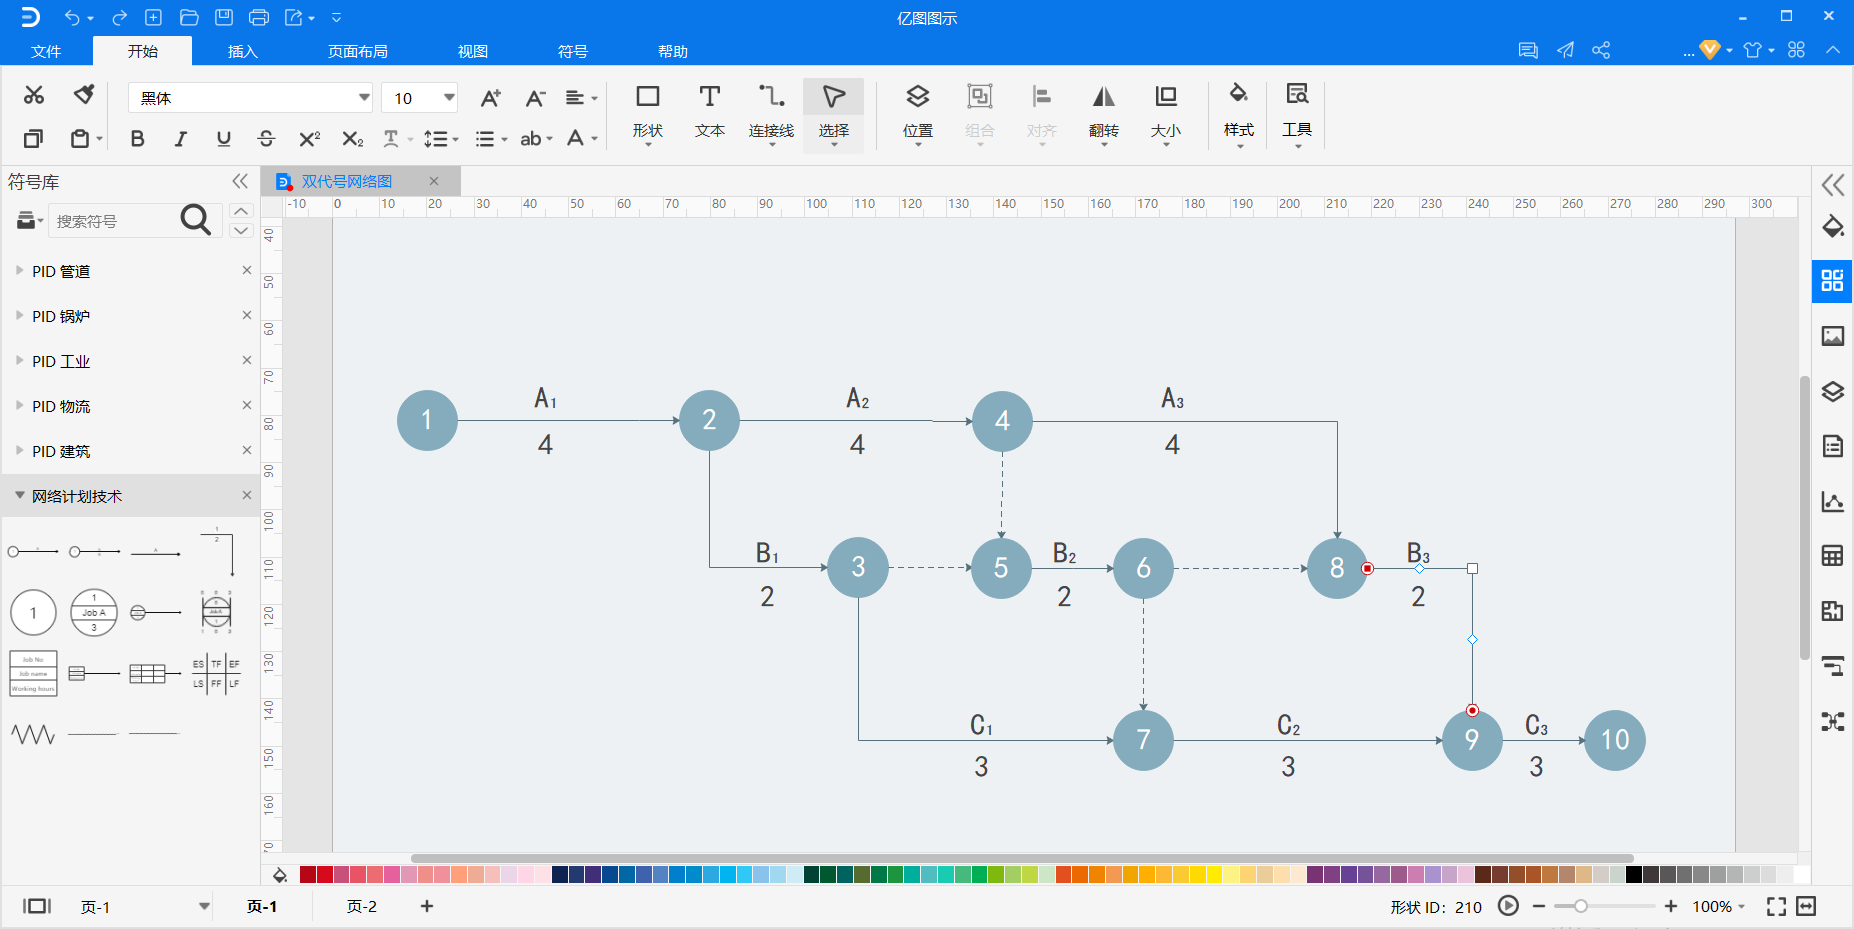Switch to the 页-2 page tab
The image size is (1854, 929).
(362, 906)
